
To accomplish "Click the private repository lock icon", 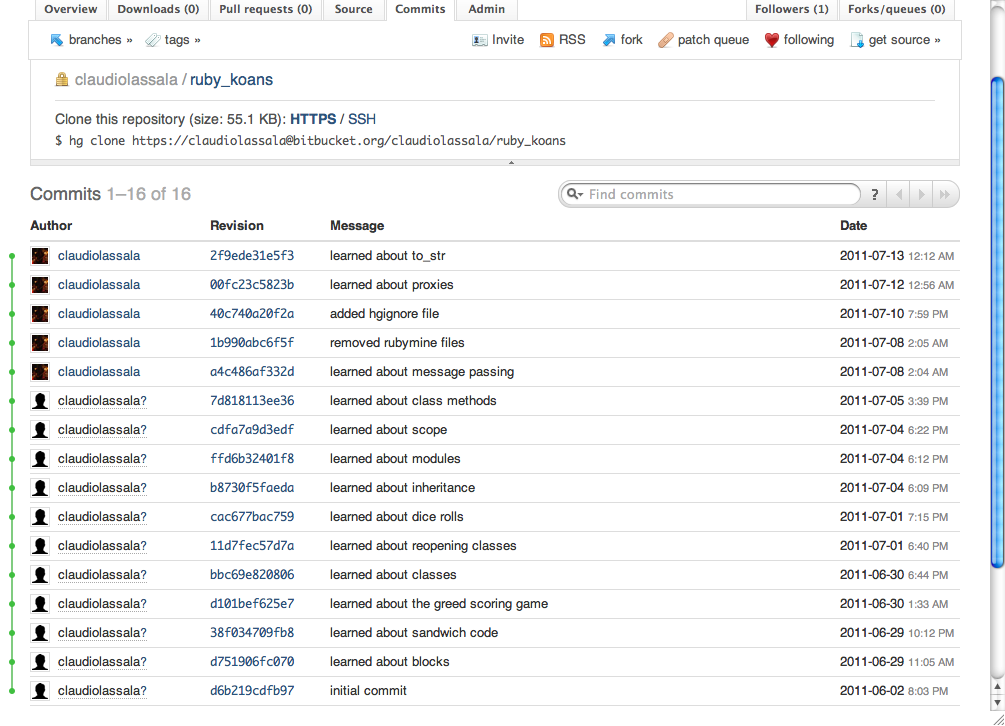I will click(62, 78).
